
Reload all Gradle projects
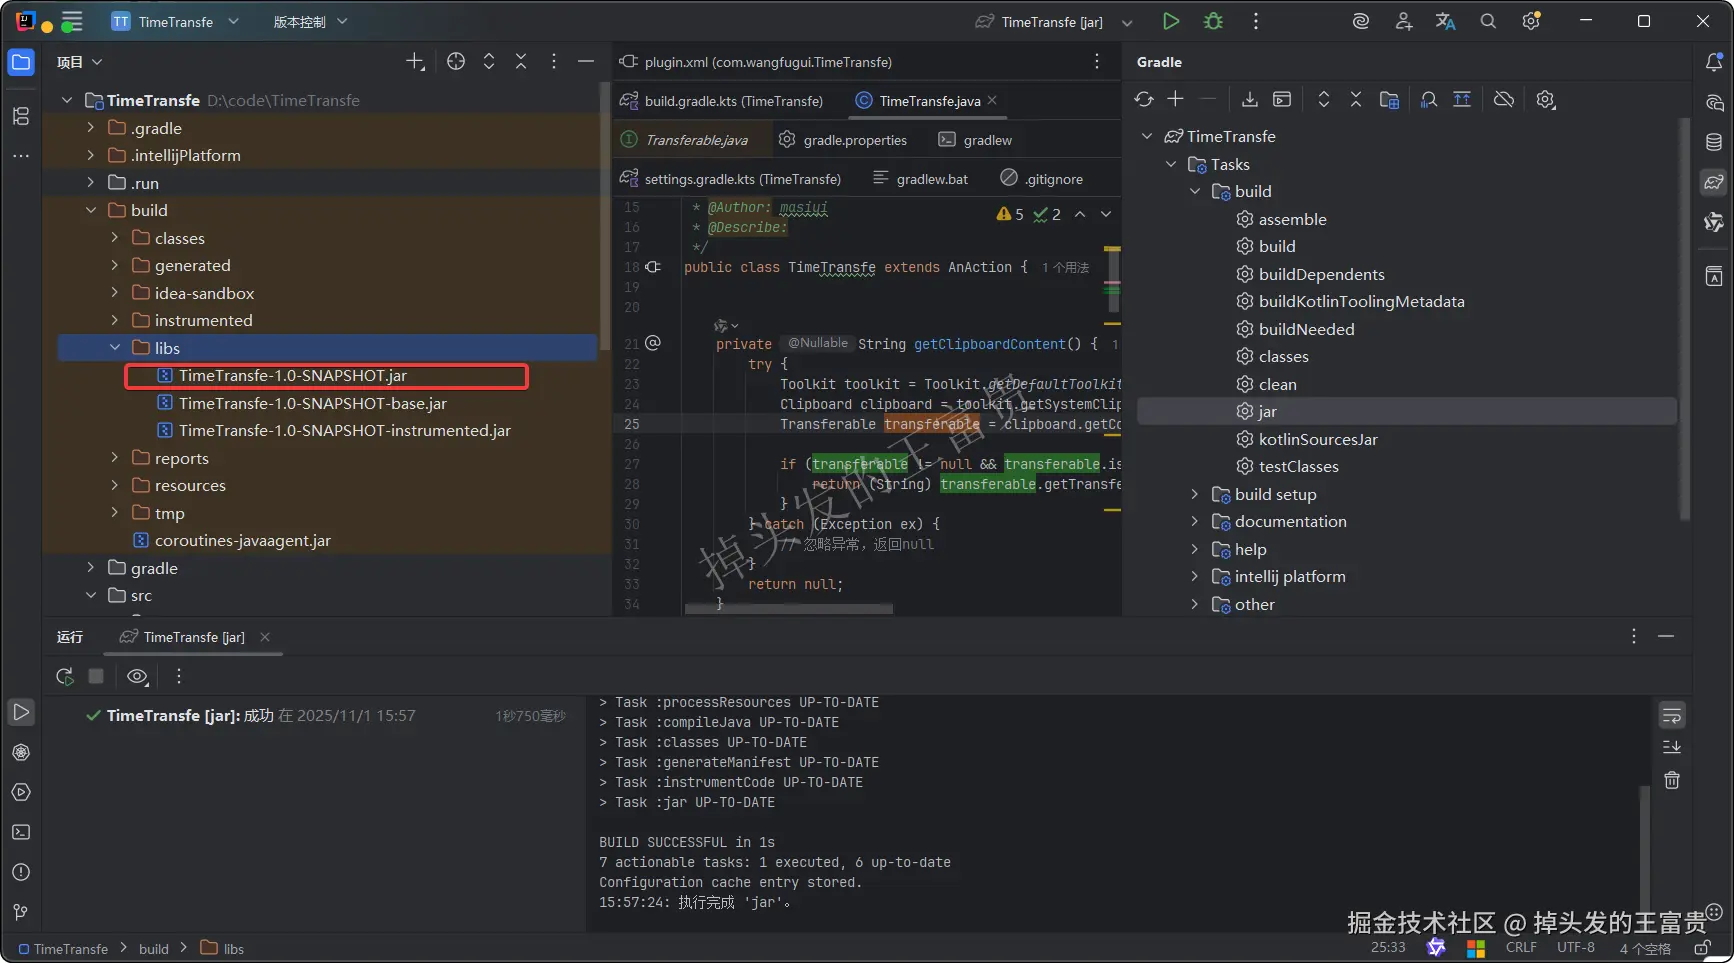[1144, 99]
